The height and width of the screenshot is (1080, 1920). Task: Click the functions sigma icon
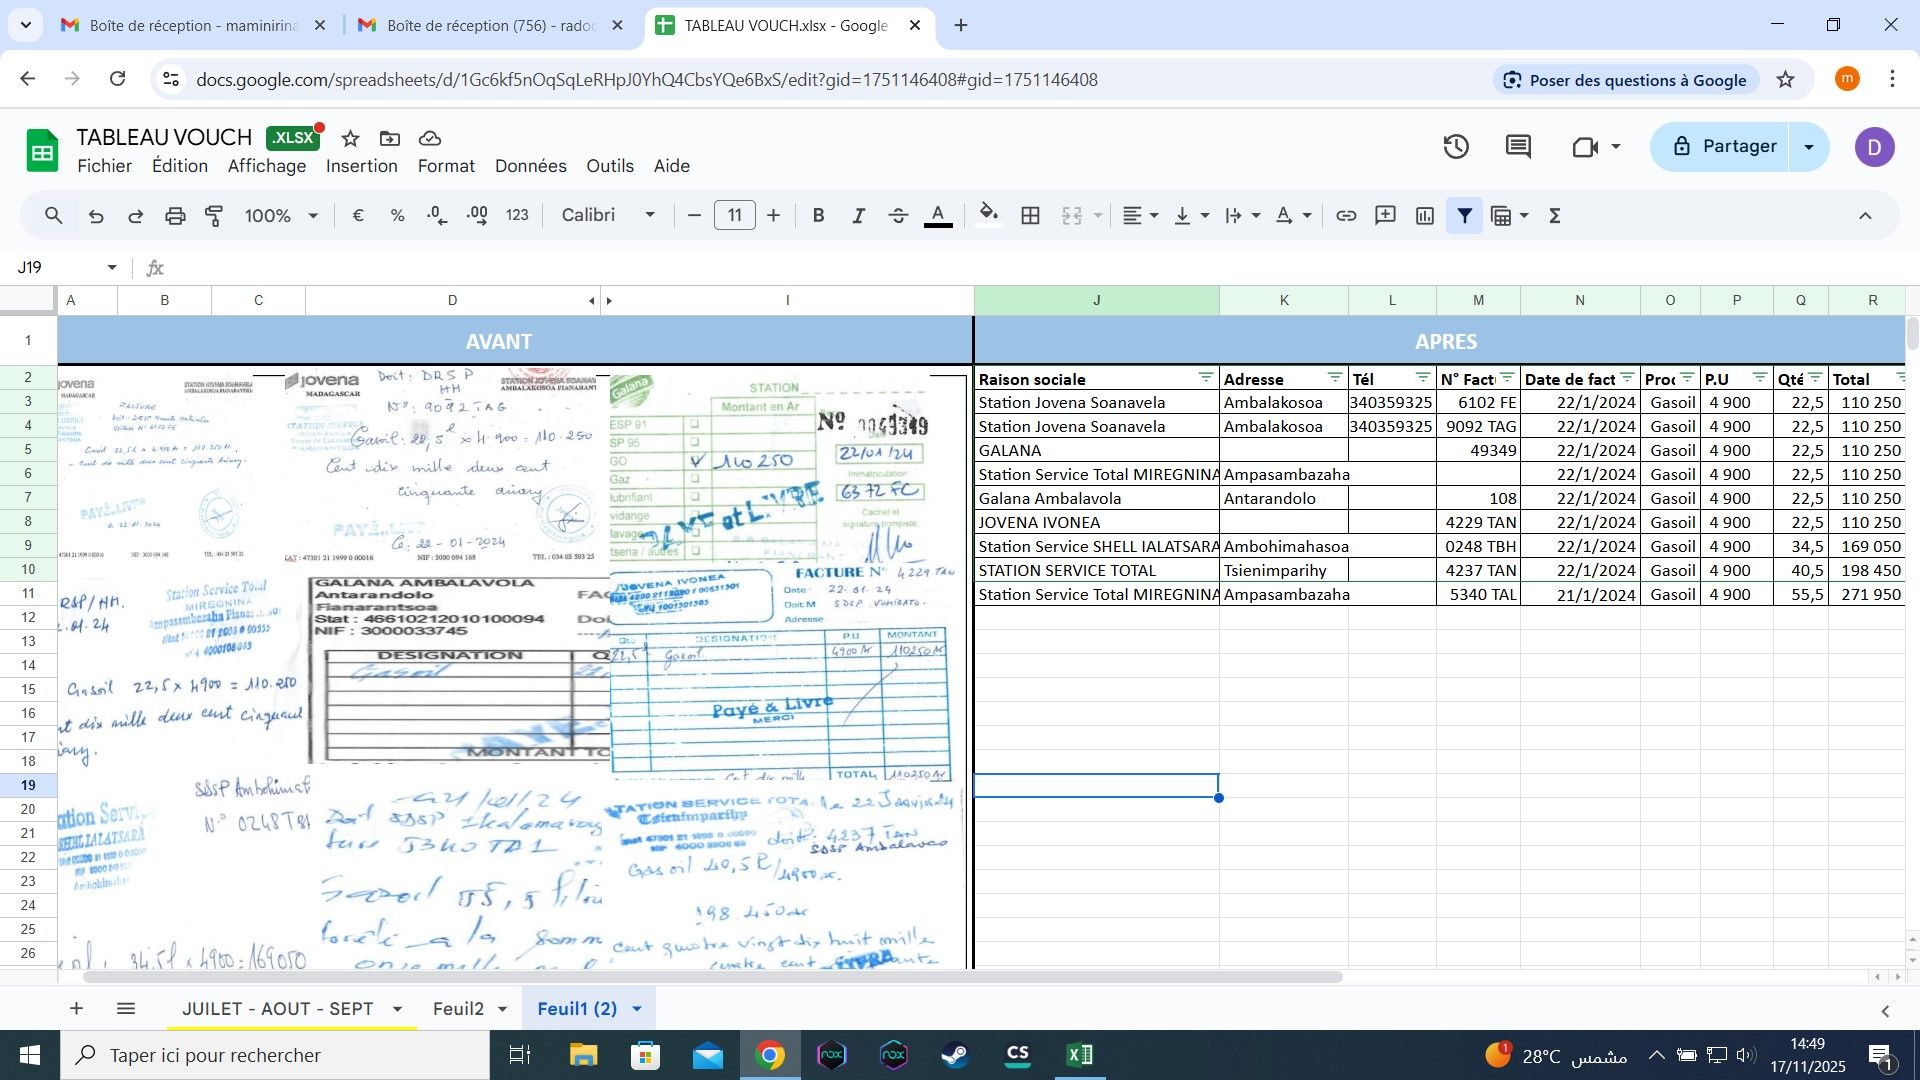pyautogui.click(x=1555, y=216)
